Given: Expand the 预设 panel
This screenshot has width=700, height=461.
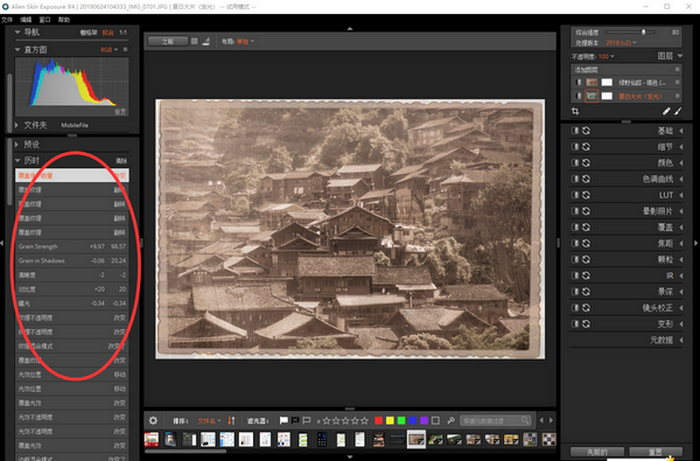Looking at the screenshot, I should tap(30, 144).
